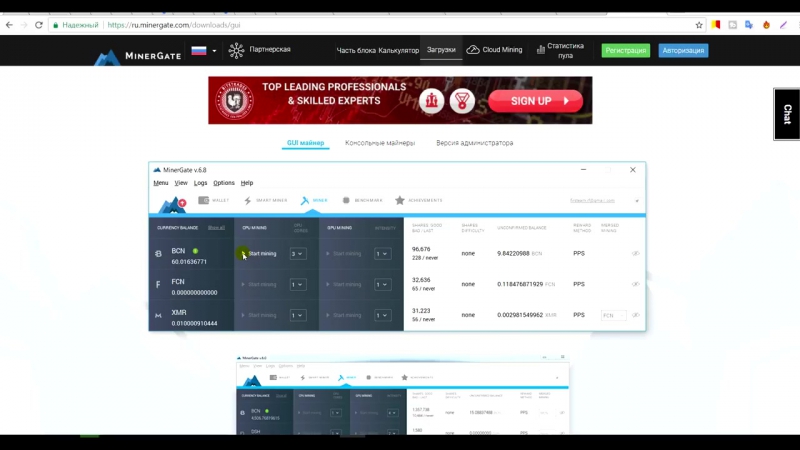The image size is (800, 450).
Task: Open Часть блока page
Action: (356, 51)
